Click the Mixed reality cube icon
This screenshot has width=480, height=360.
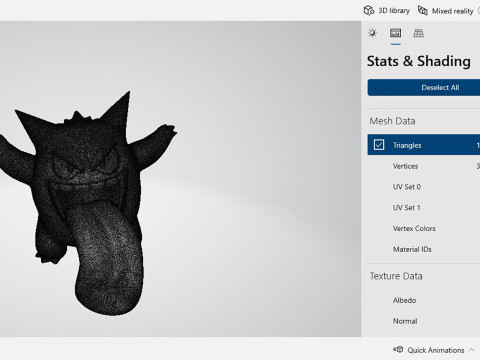click(423, 11)
